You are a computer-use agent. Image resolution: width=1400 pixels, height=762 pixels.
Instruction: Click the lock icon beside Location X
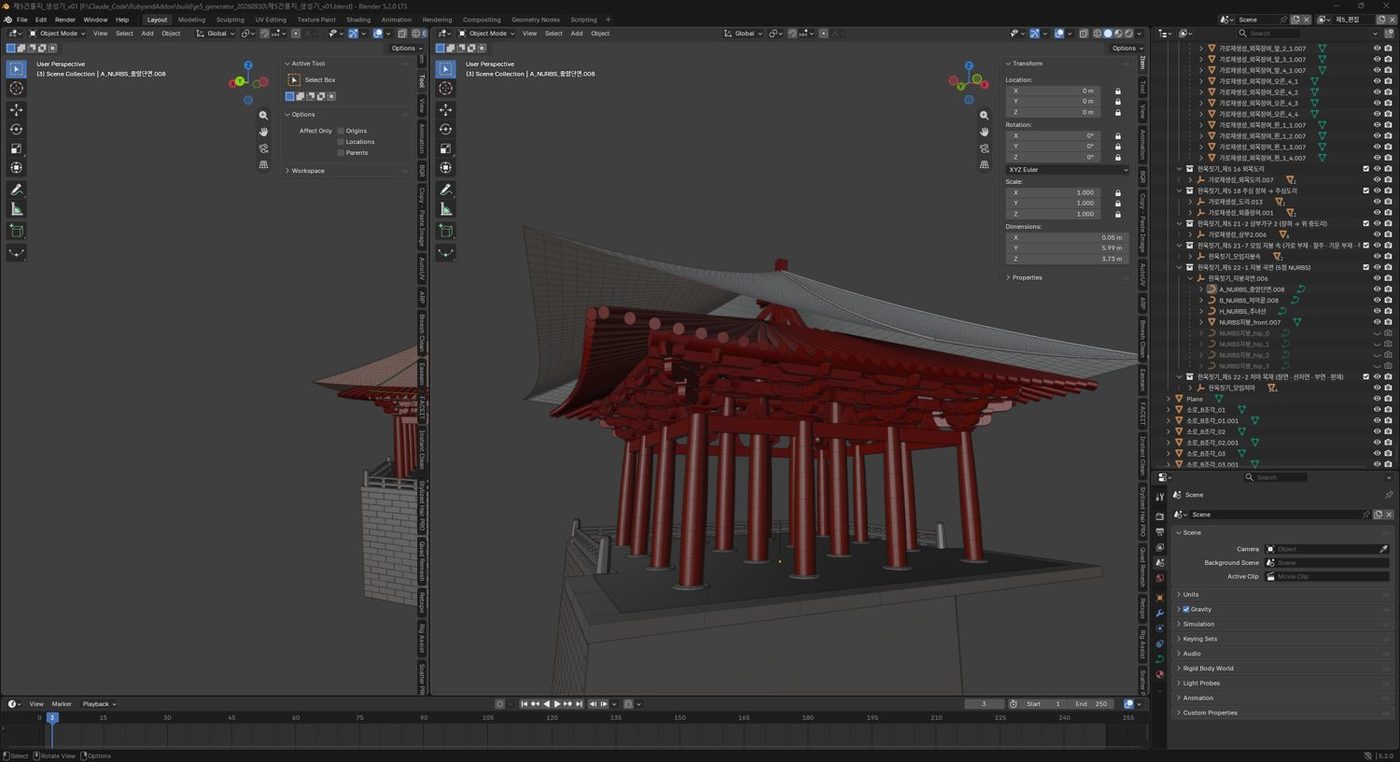click(x=1117, y=91)
